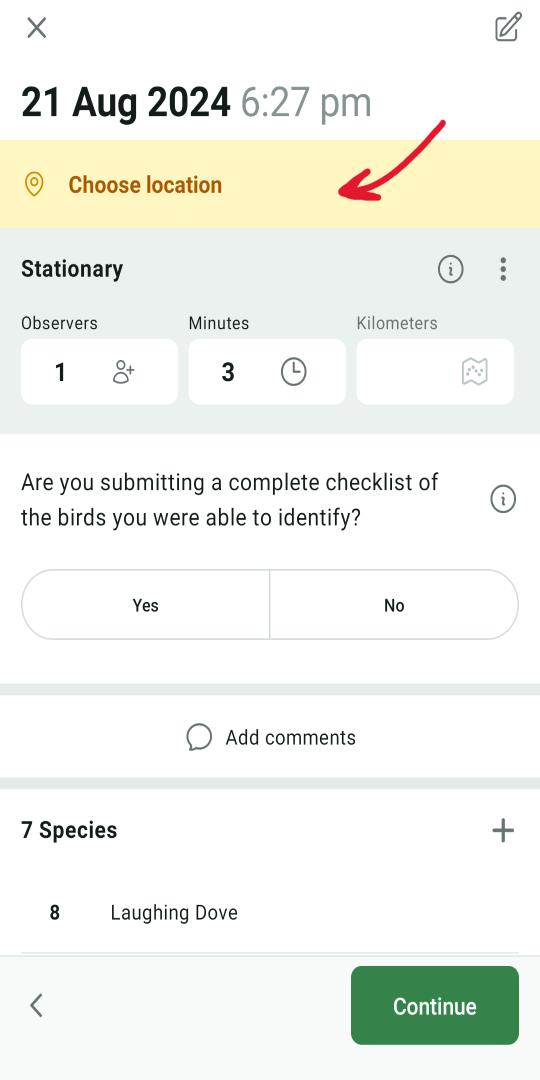Image resolution: width=540 pixels, height=1080 pixels.
Task: Open complete checklist info icon
Action: coord(503,499)
